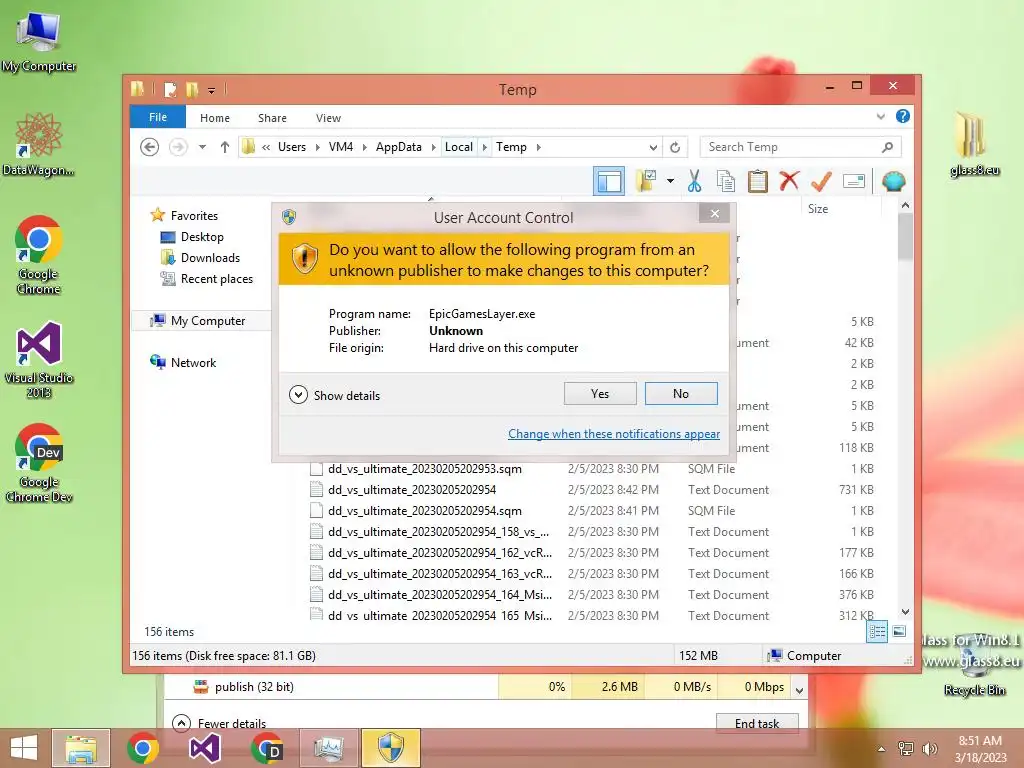Viewport: 1024px width, 768px height.
Task: Switch to large icons view icon
Action: click(x=899, y=632)
